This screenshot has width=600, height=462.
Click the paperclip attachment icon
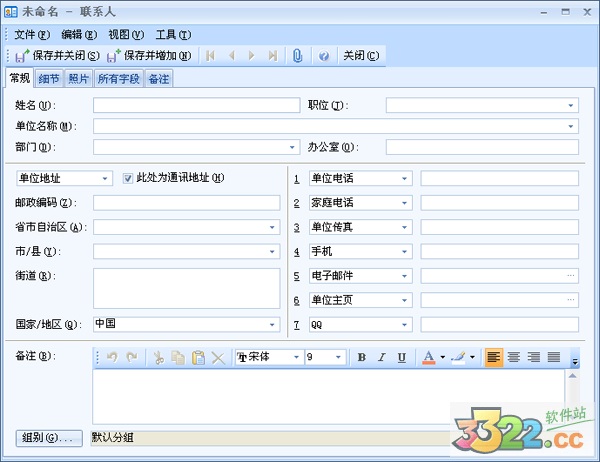tap(298, 56)
